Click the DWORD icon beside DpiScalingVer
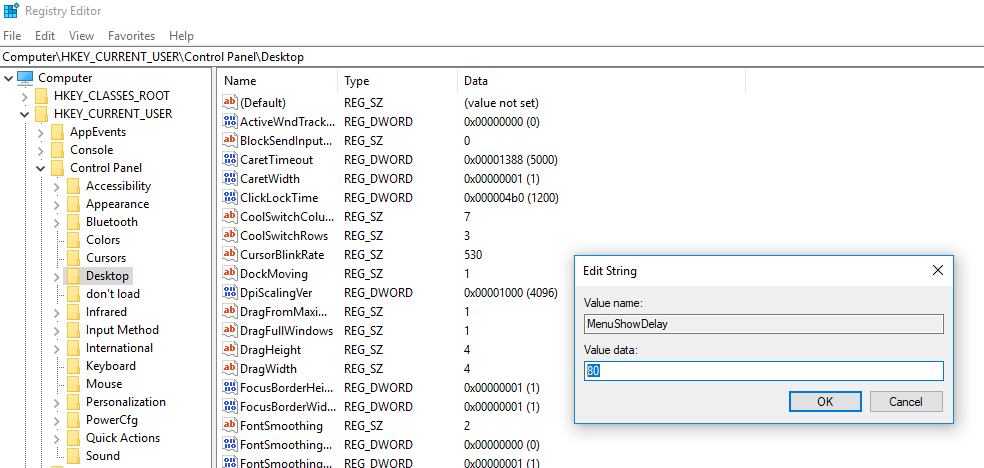The image size is (984, 468). (x=230, y=293)
